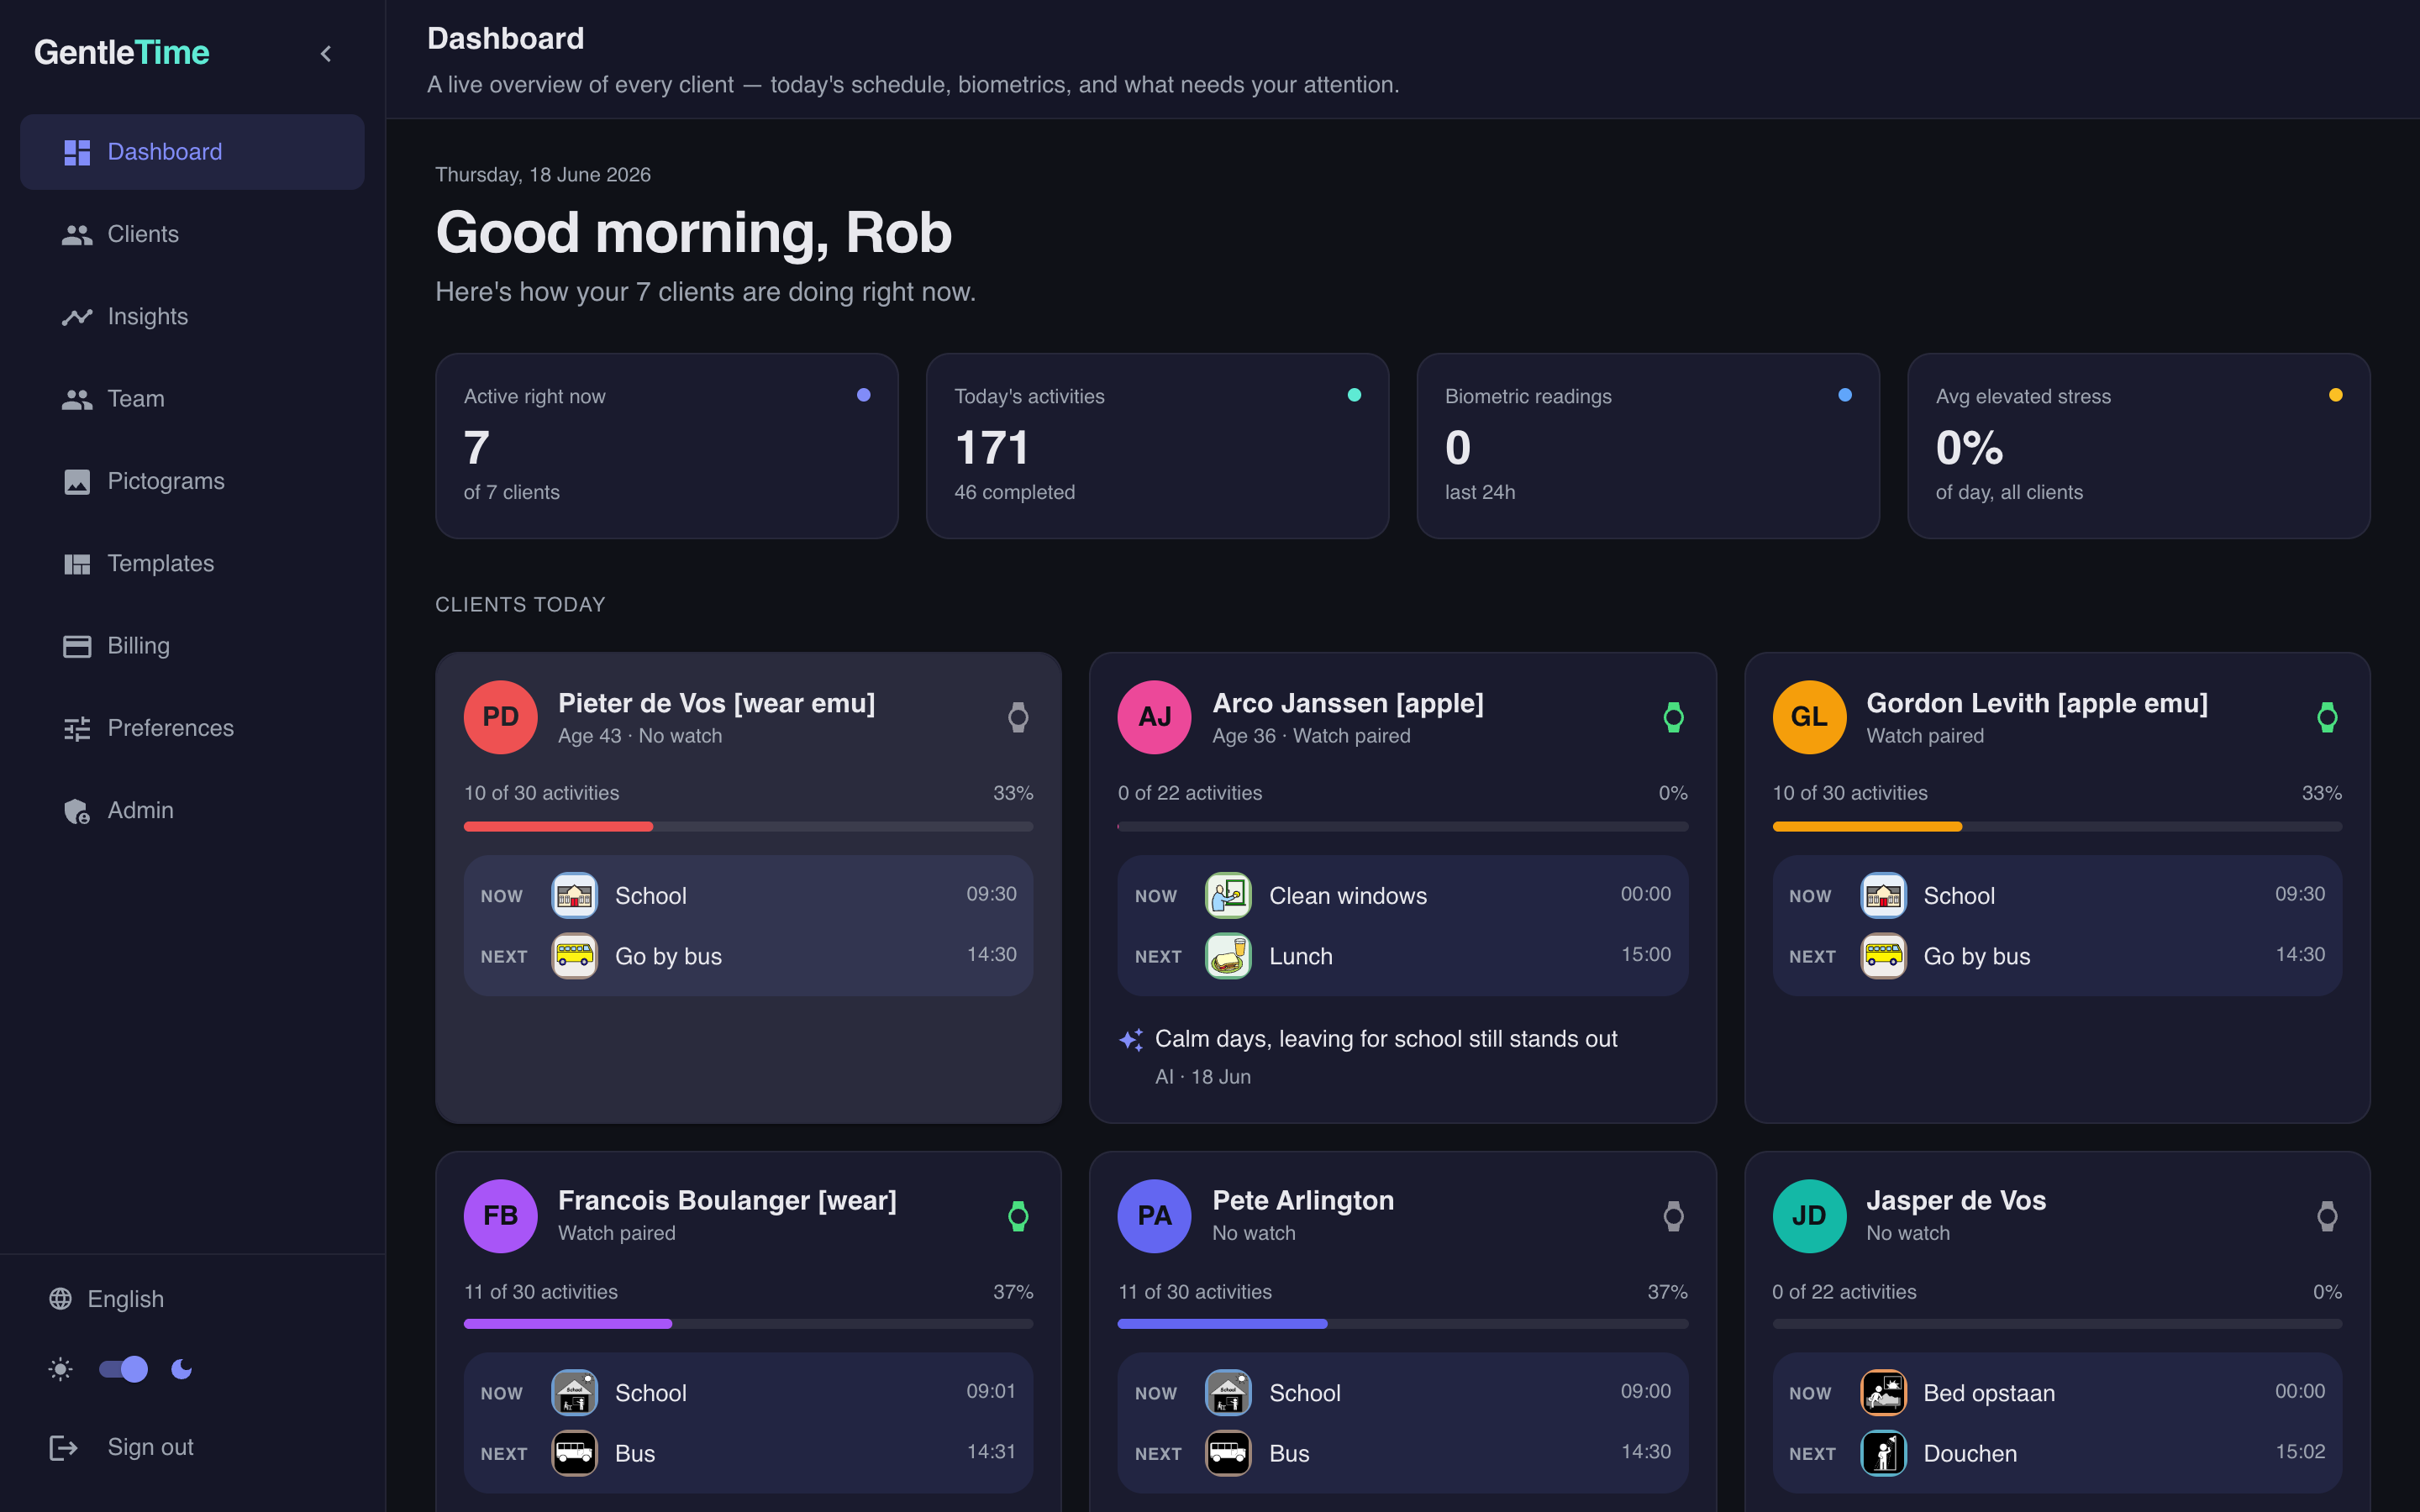The height and width of the screenshot is (1512, 2420).
Task: Open Jasper de Vos client name
Action: coord(1956,1200)
